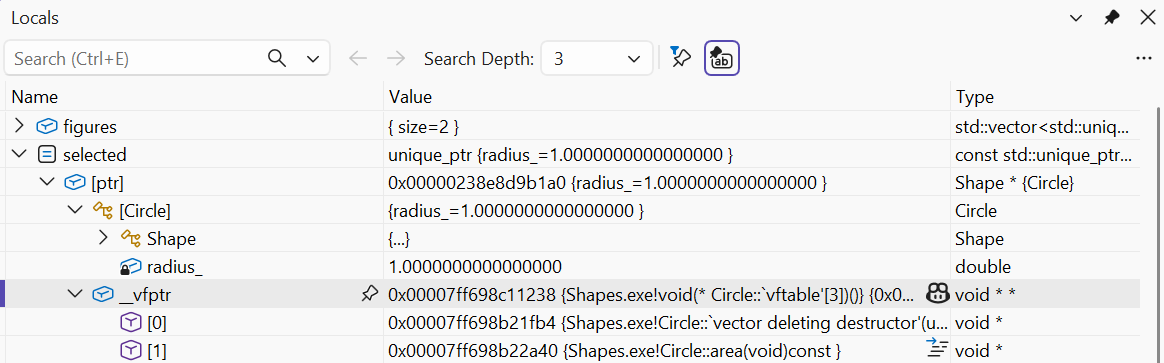The image size is (1164, 363).
Task: Click the radius_ value 1.0000000000000000
Action: 475,267
